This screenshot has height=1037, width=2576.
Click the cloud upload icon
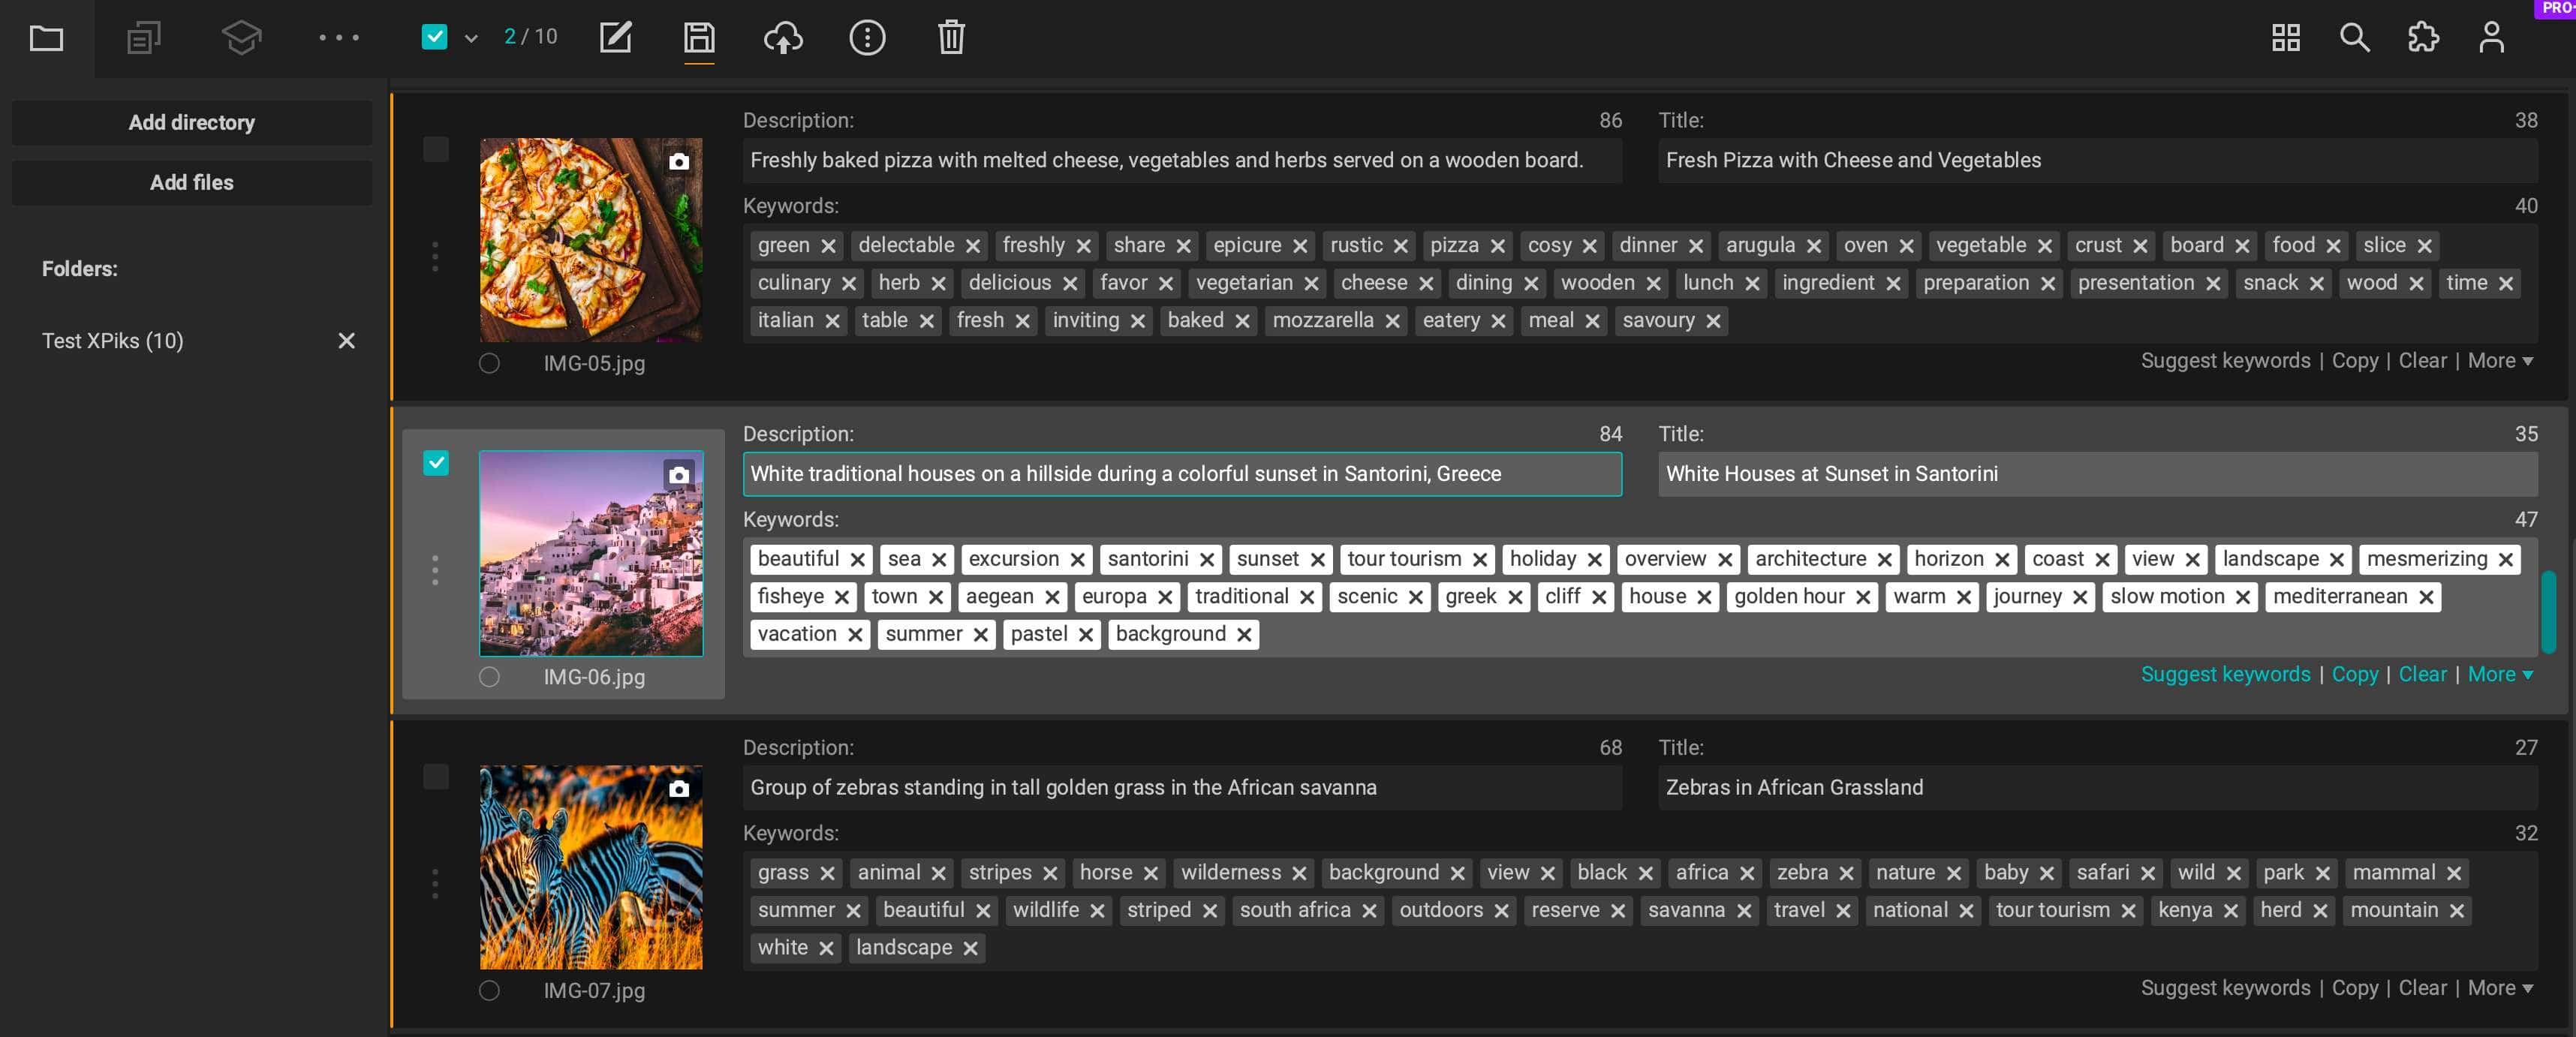(783, 38)
